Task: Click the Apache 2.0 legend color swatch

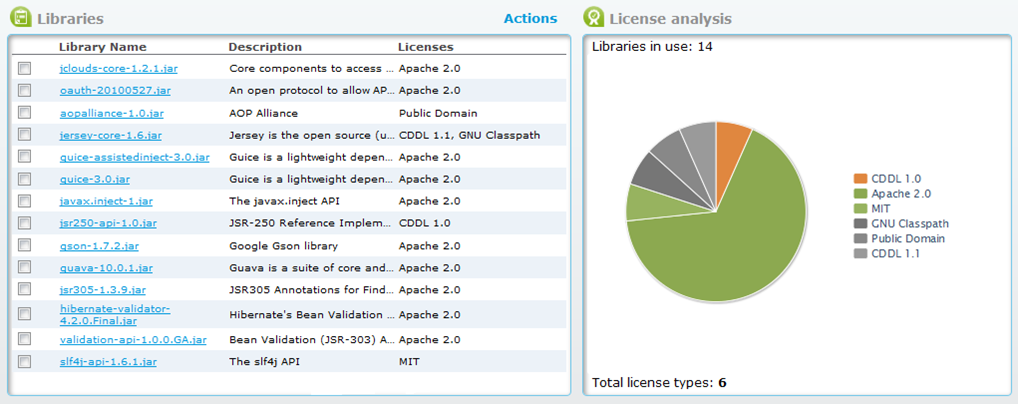Action: pyautogui.click(x=859, y=194)
